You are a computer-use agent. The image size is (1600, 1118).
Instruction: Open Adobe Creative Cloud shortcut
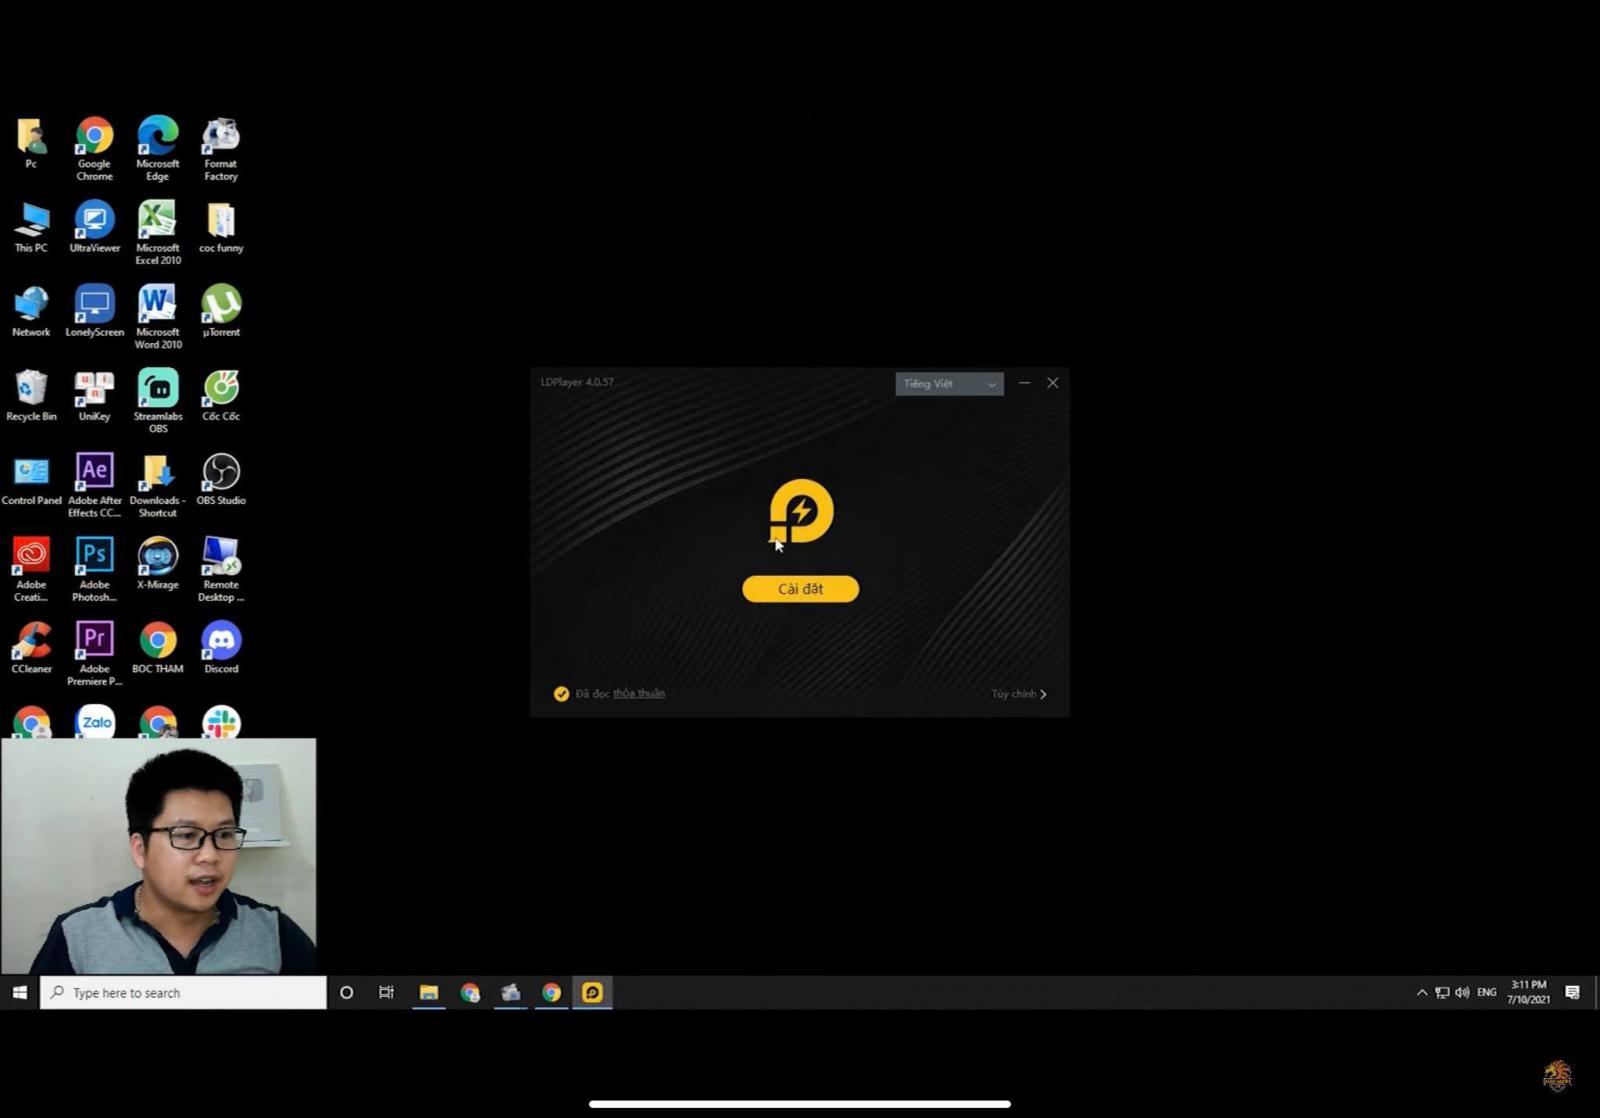[31, 569]
